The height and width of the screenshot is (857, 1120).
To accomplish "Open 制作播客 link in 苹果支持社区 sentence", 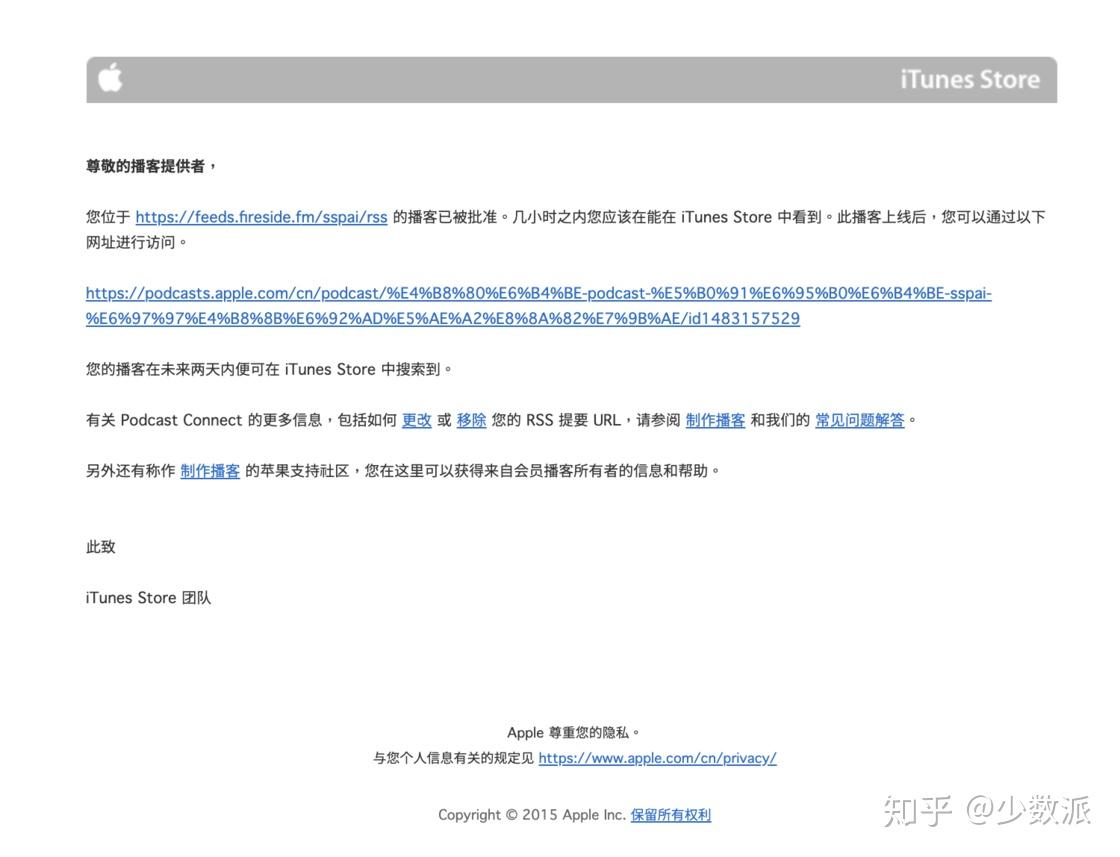I will point(210,471).
